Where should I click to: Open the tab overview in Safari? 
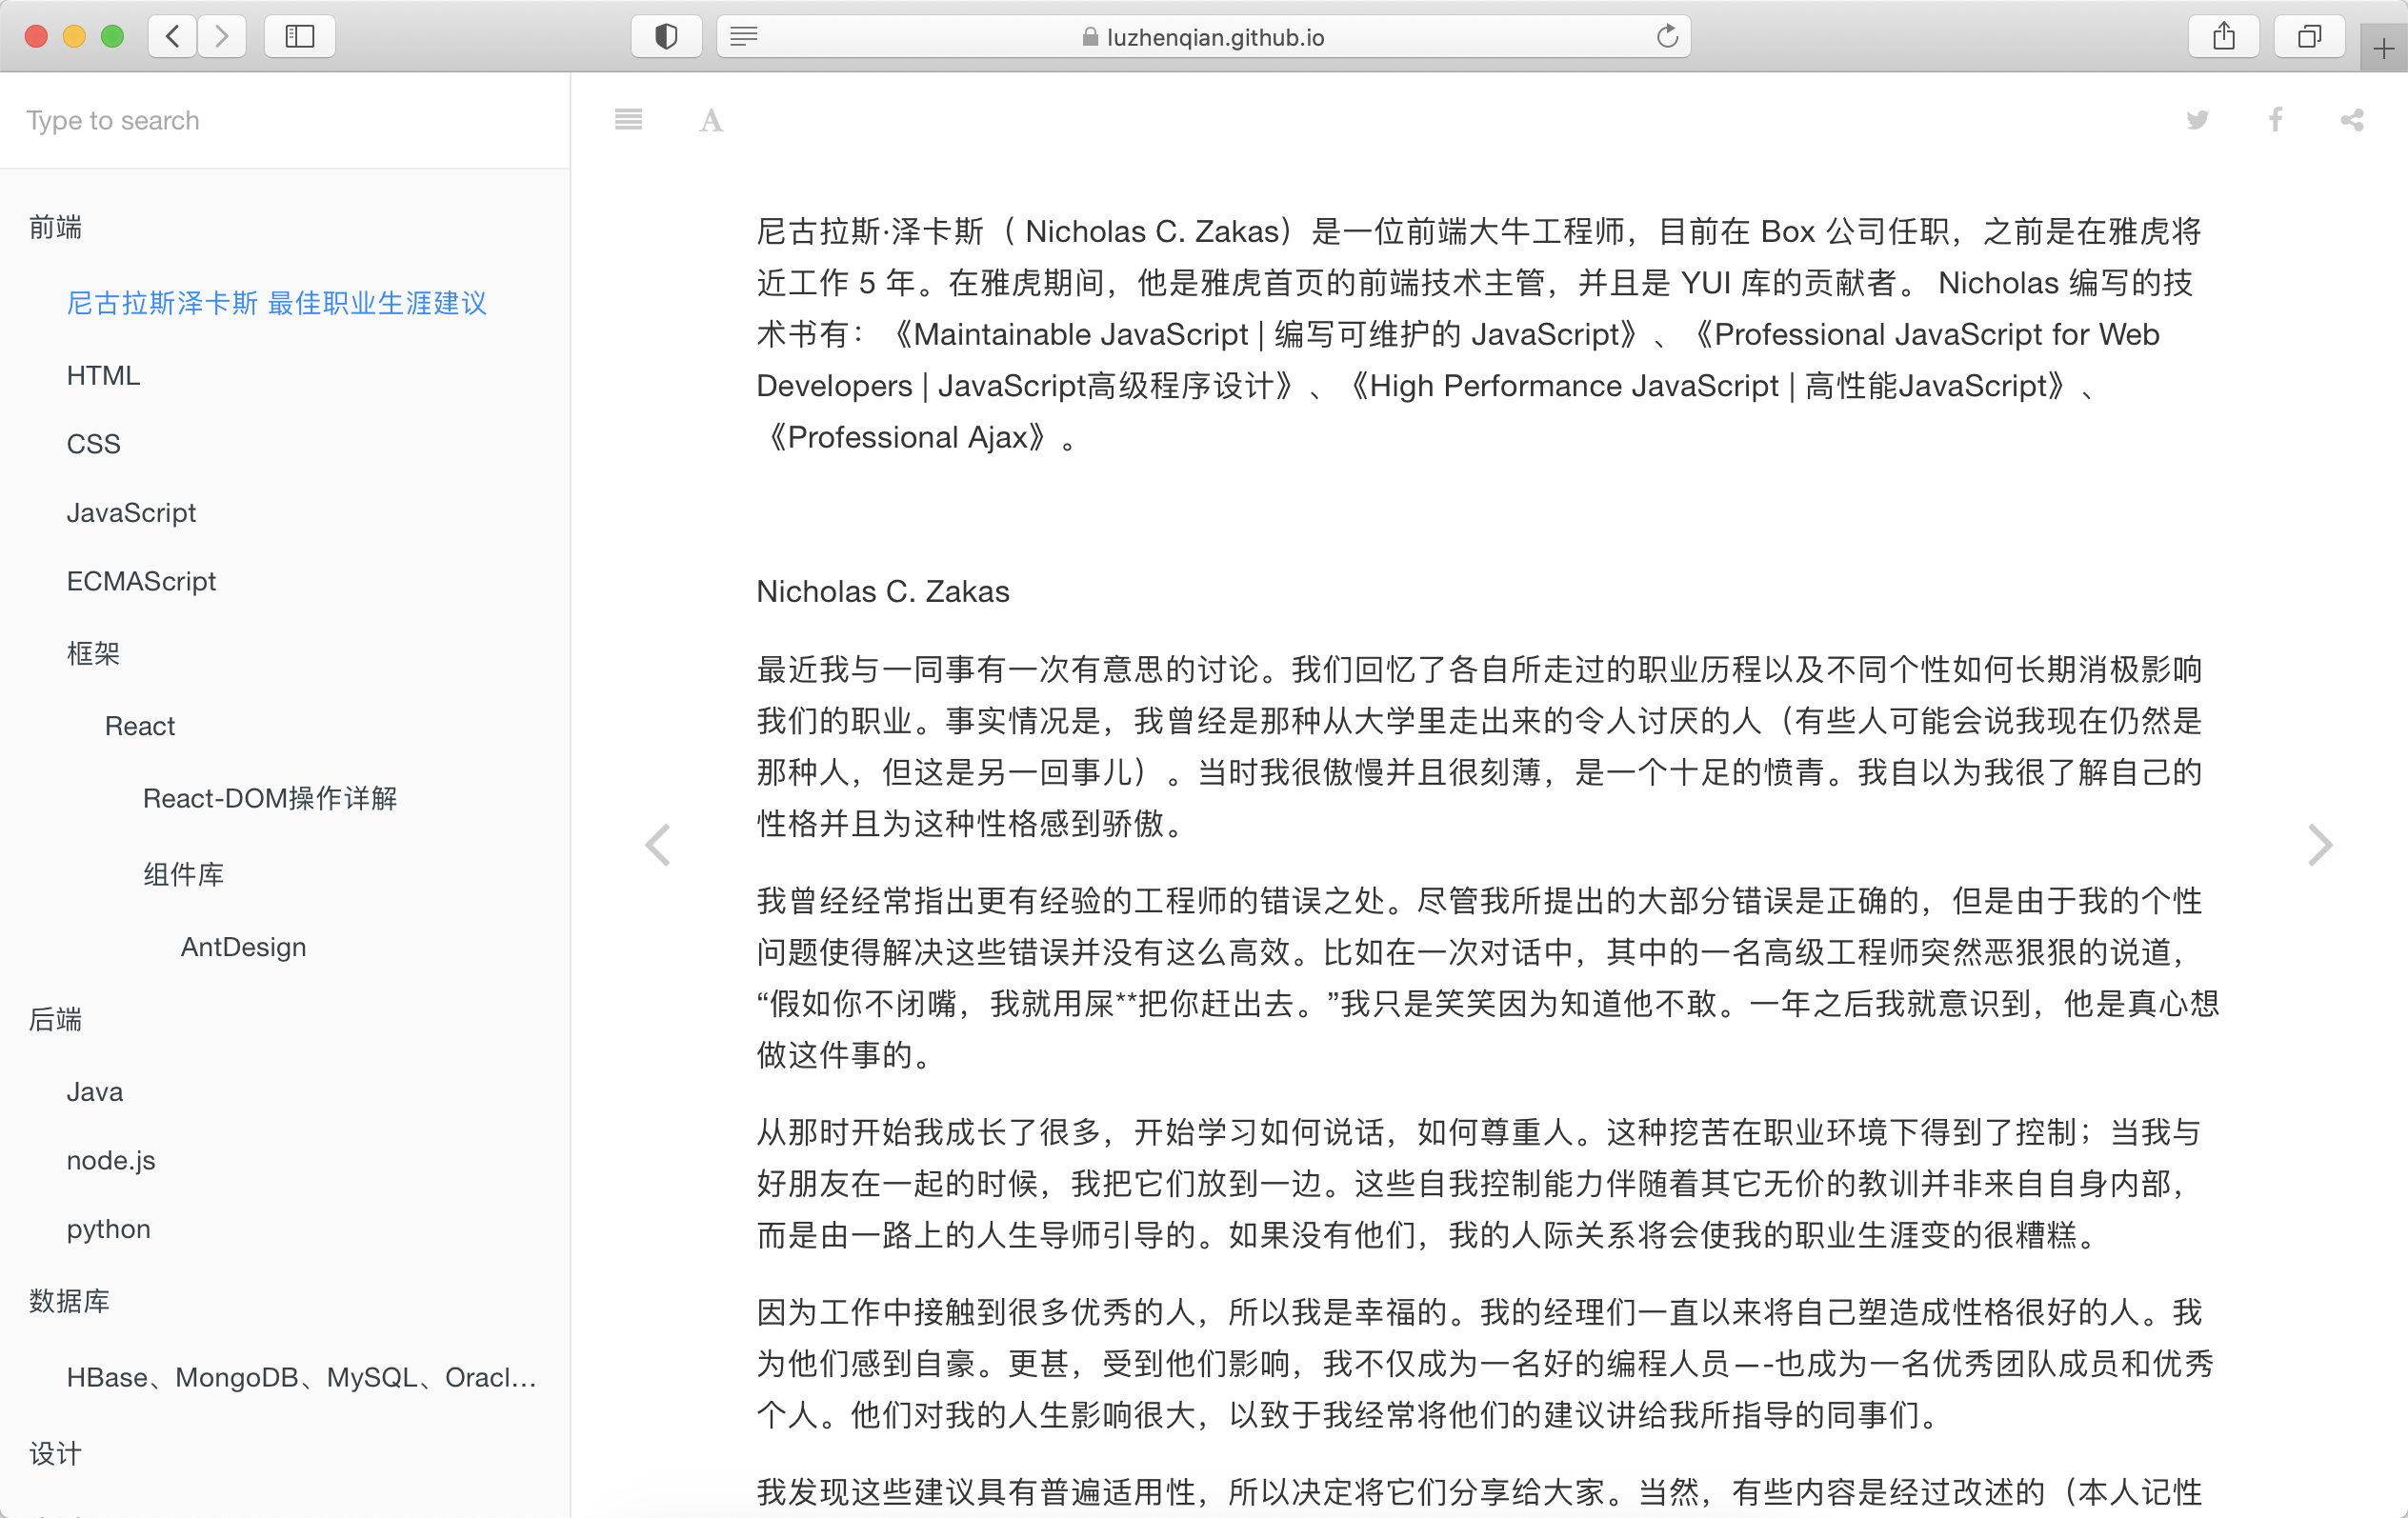click(x=2308, y=36)
